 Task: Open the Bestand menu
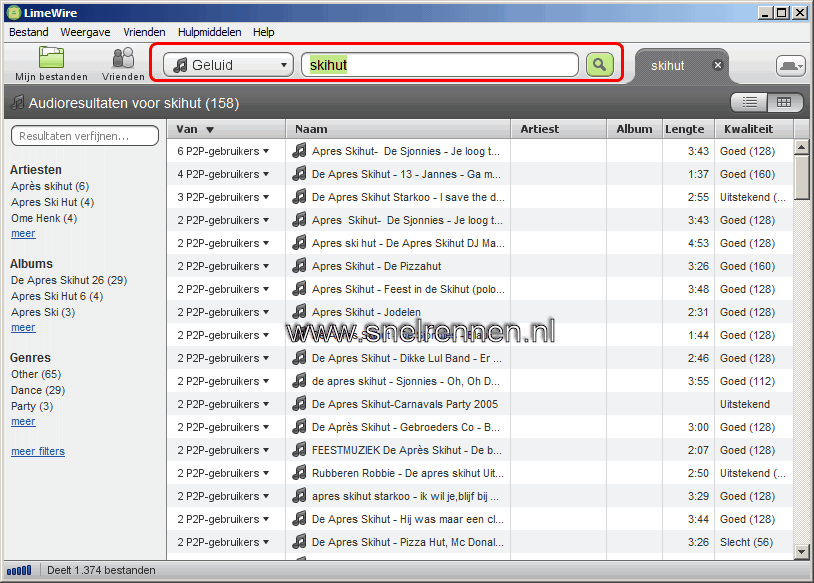pyautogui.click(x=29, y=32)
